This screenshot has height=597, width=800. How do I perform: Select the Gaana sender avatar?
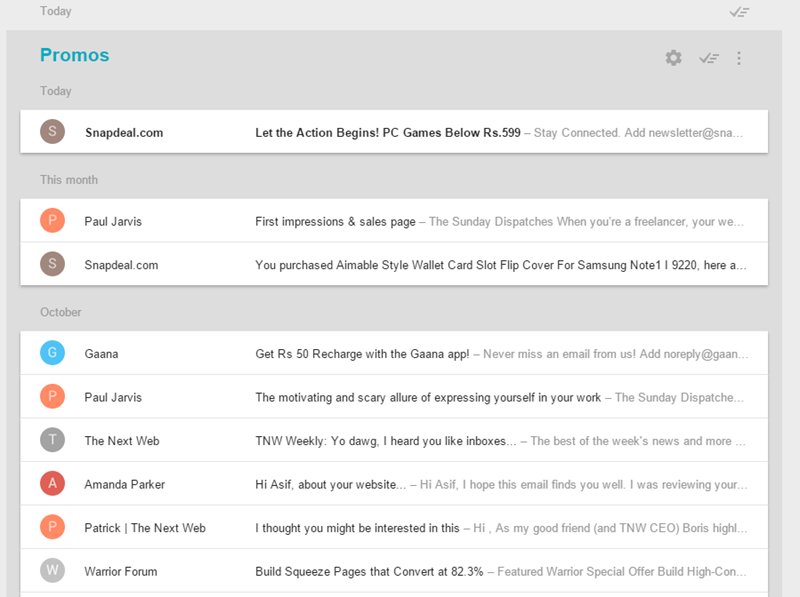pos(53,353)
